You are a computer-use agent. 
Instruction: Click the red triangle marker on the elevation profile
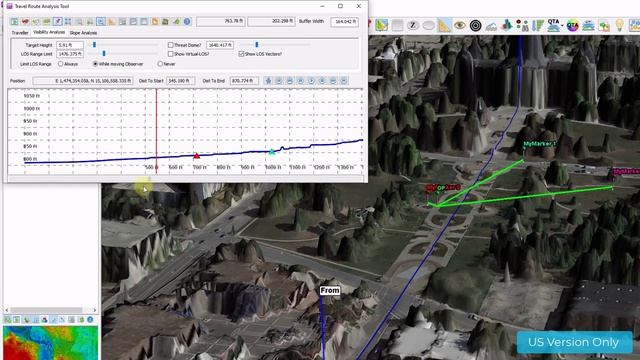coord(197,156)
